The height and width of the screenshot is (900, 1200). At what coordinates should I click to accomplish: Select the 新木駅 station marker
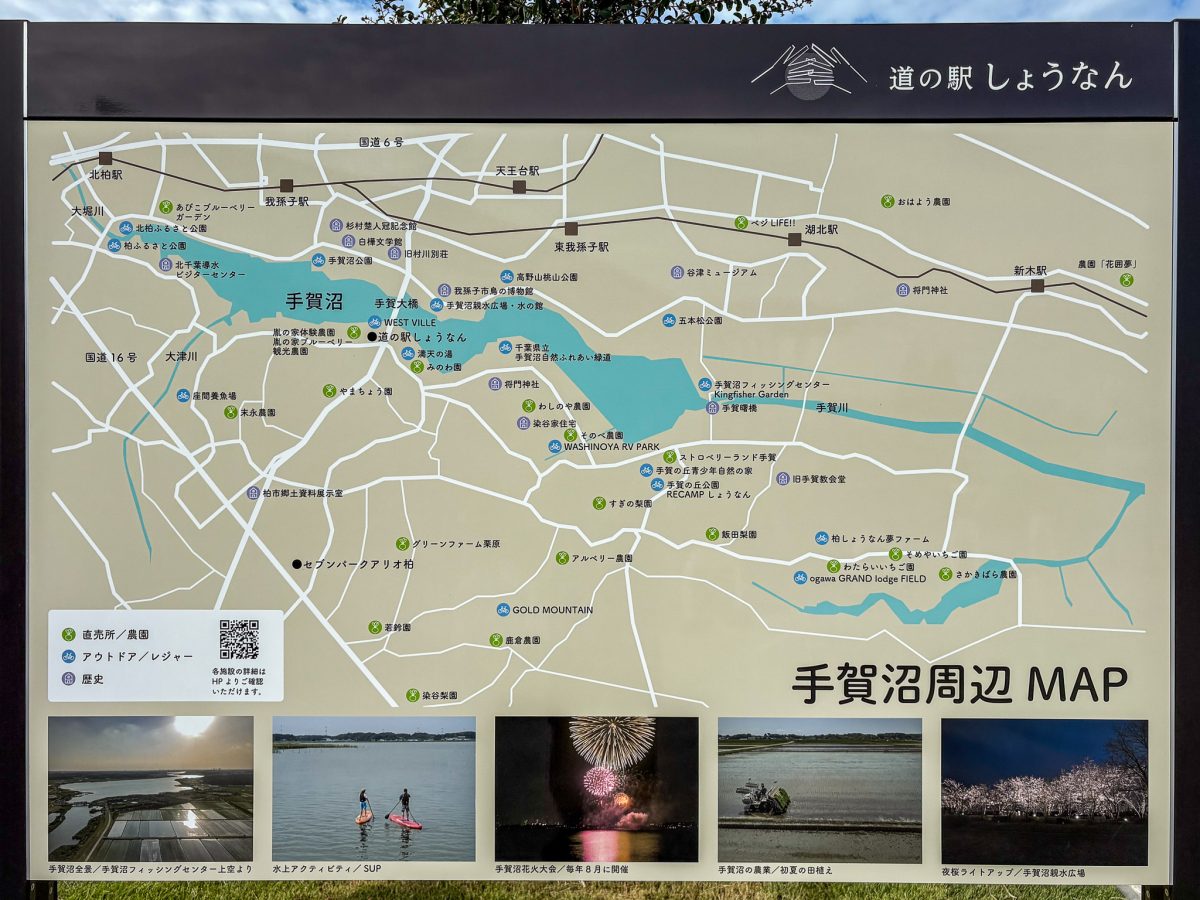[1037, 285]
